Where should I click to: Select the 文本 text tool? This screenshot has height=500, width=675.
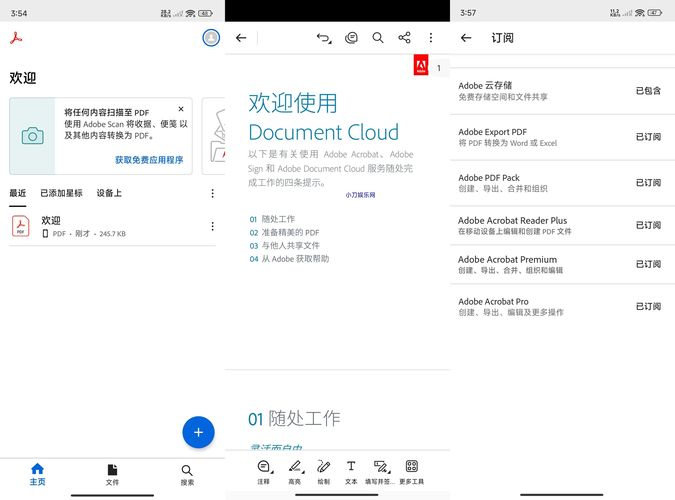click(x=351, y=472)
